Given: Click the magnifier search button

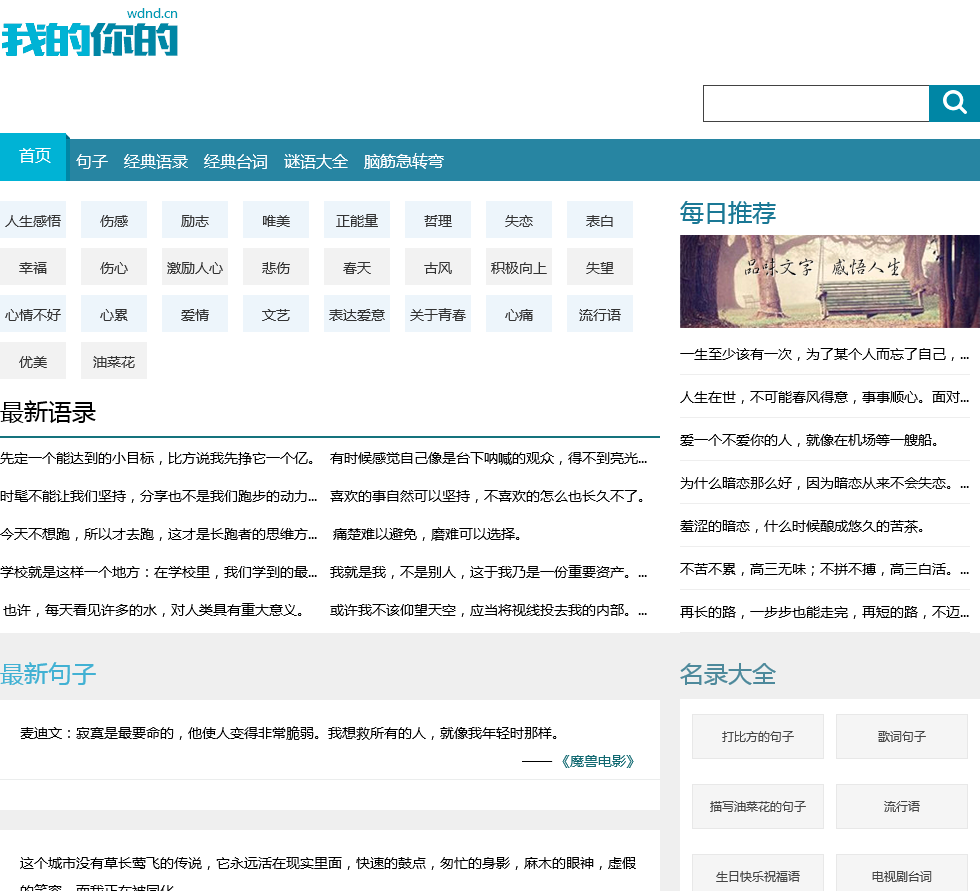Looking at the screenshot, I should click(x=954, y=103).
